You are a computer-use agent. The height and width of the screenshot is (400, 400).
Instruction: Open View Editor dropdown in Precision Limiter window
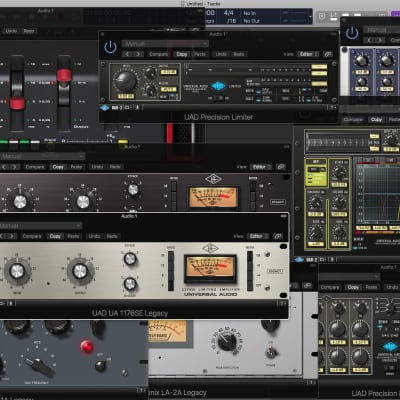click(x=307, y=54)
